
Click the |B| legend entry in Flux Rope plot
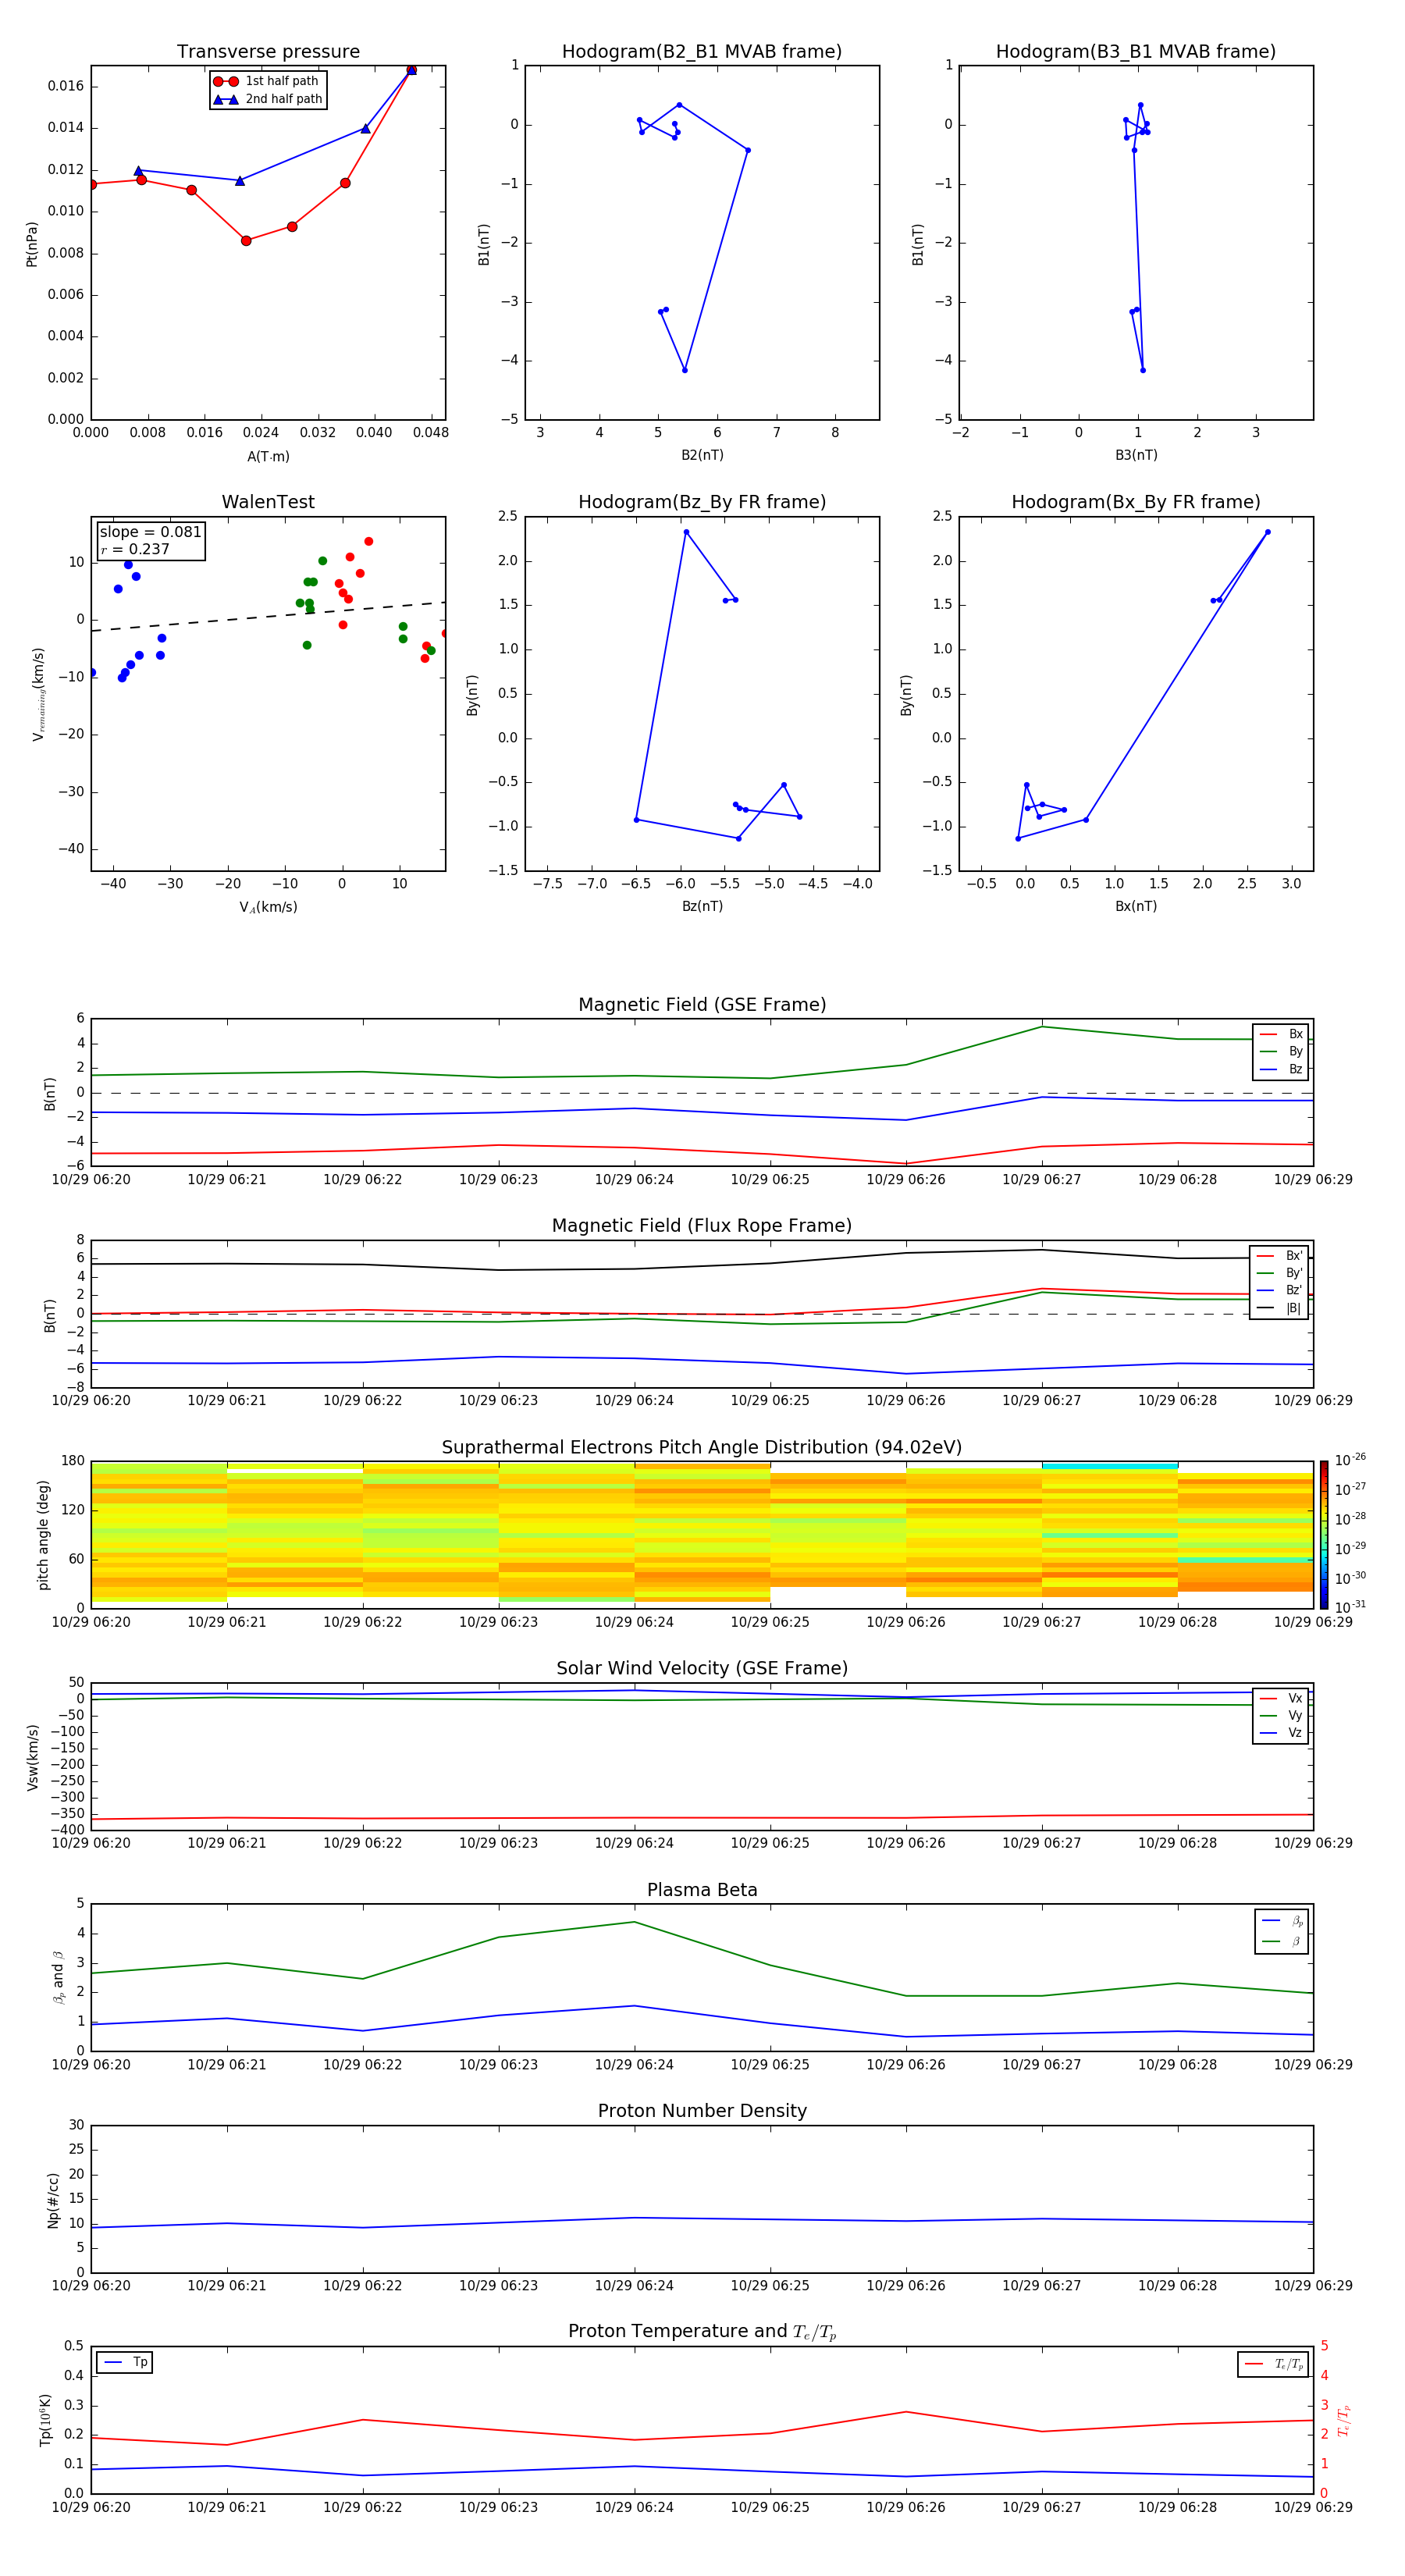click(1279, 1308)
